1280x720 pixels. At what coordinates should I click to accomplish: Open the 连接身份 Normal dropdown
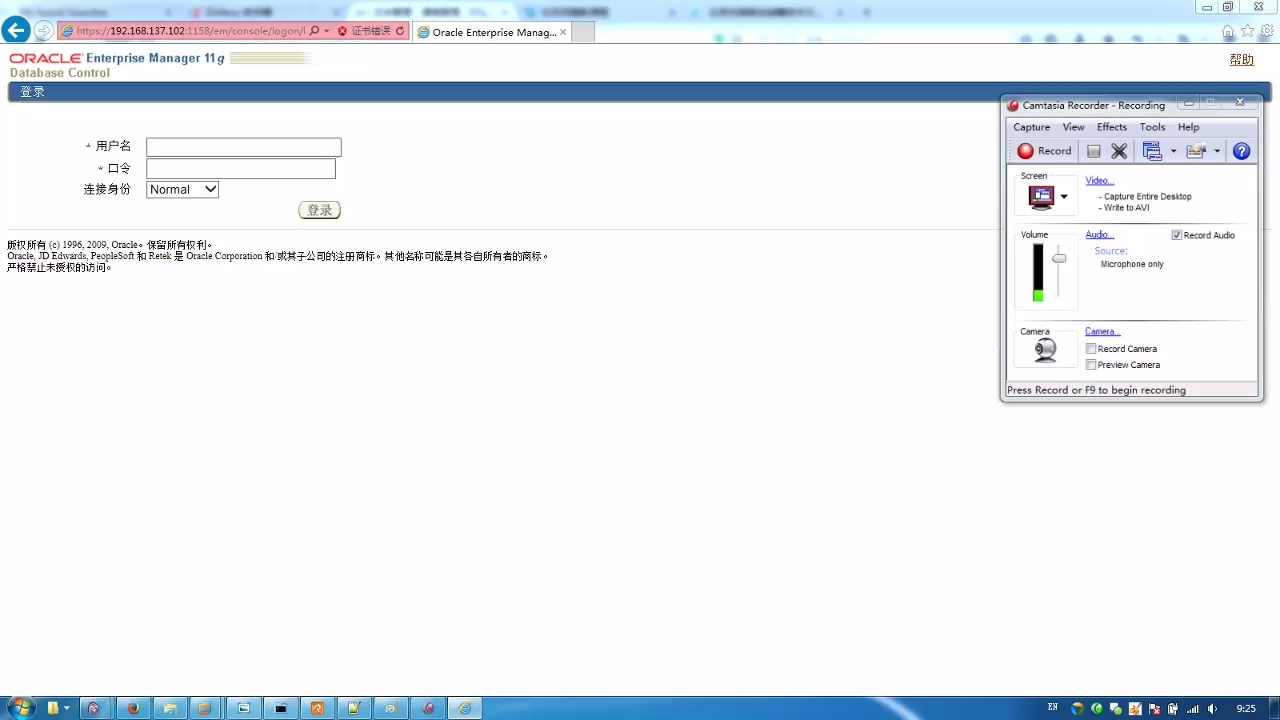click(182, 189)
